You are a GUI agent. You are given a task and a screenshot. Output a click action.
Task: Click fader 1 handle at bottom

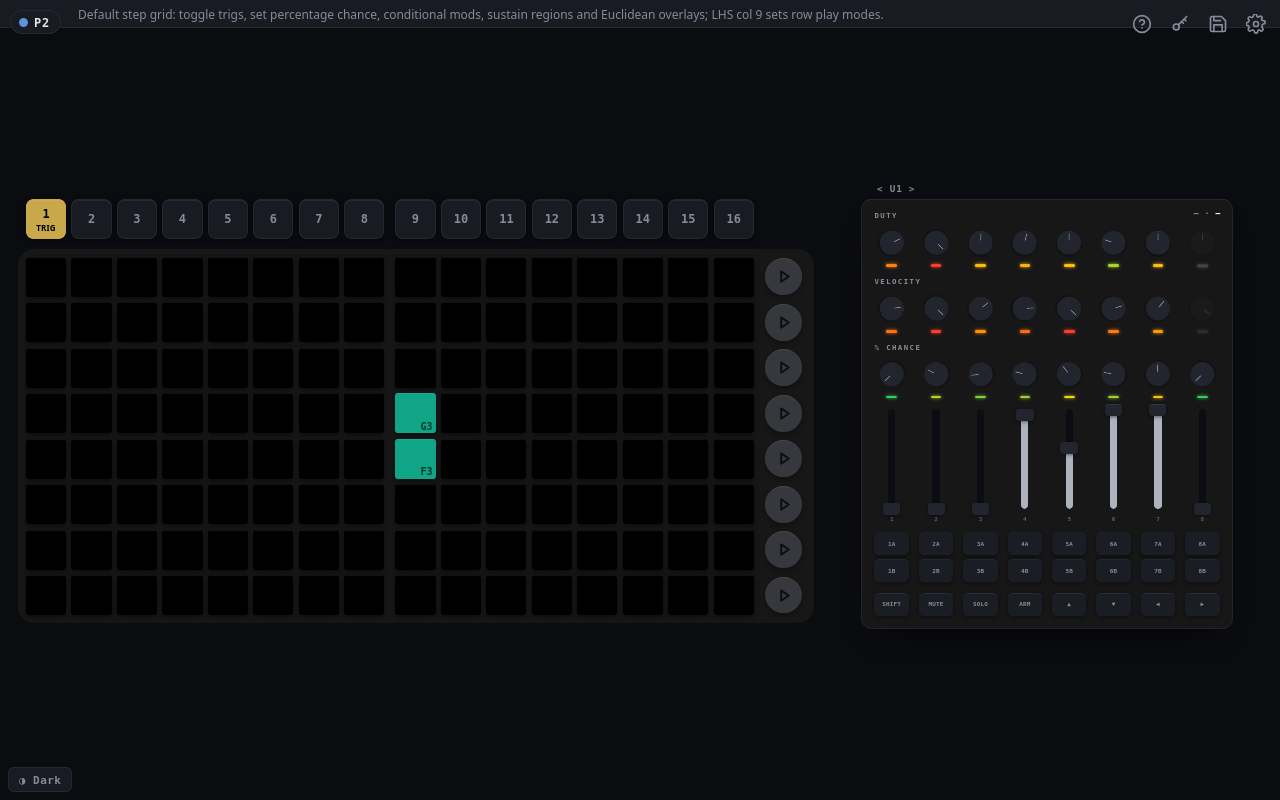point(891,508)
